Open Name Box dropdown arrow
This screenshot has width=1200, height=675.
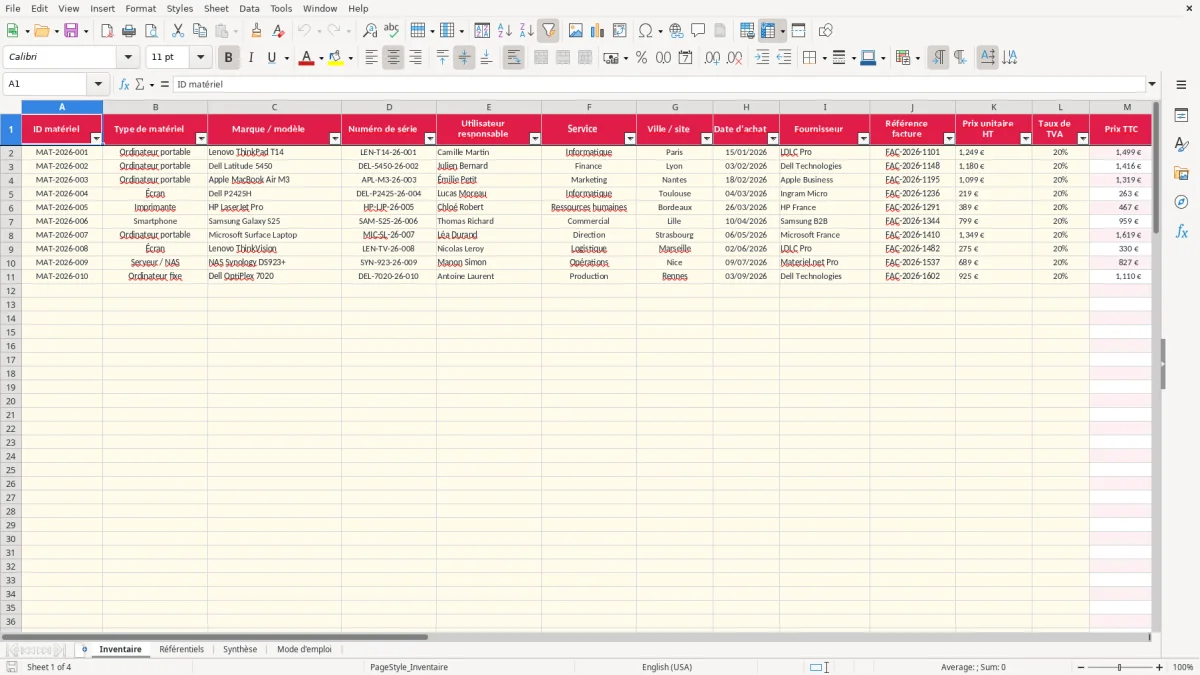coord(98,84)
